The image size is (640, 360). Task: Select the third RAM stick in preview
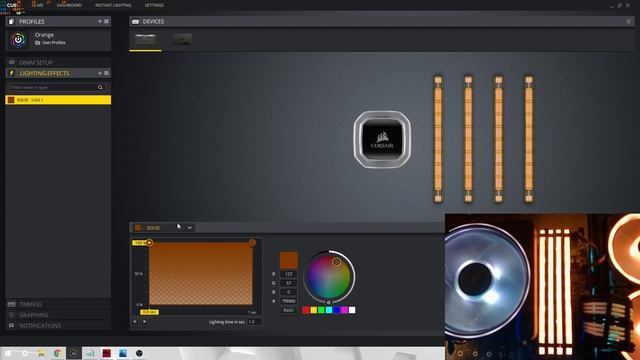(498, 139)
